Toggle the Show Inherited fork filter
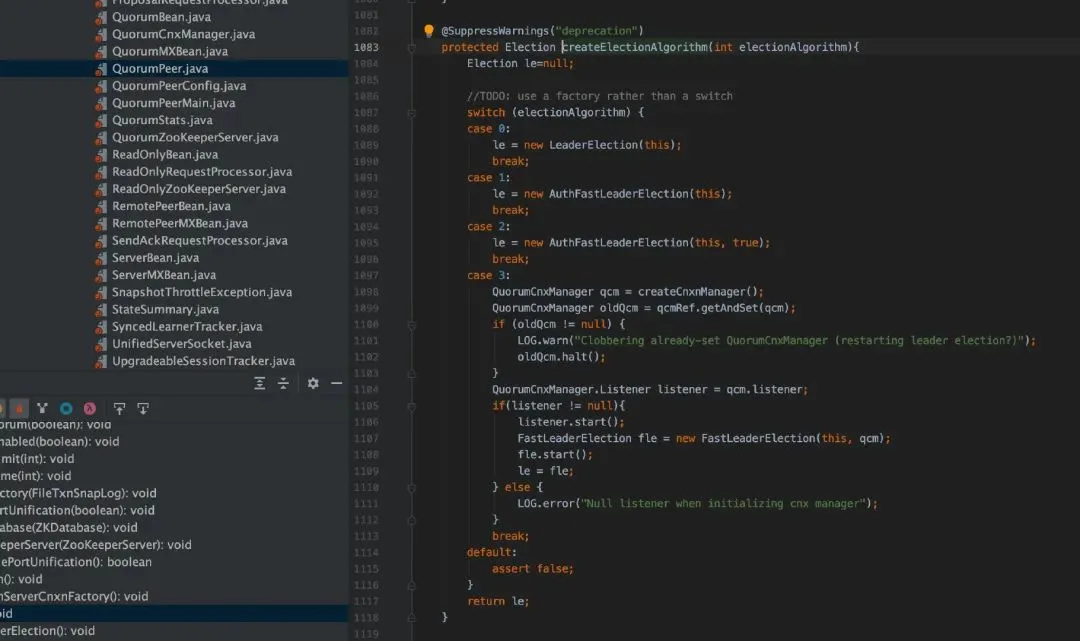 (x=42, y=408)
